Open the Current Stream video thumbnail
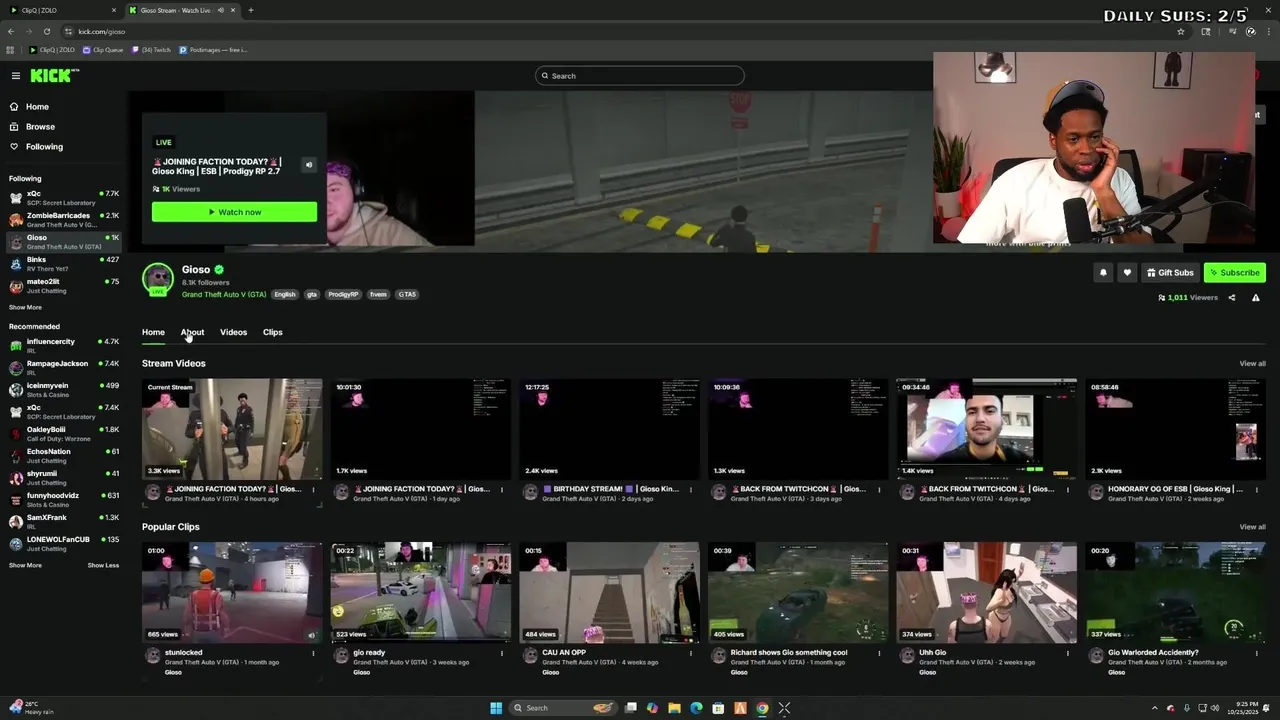 tap(232, 429)
